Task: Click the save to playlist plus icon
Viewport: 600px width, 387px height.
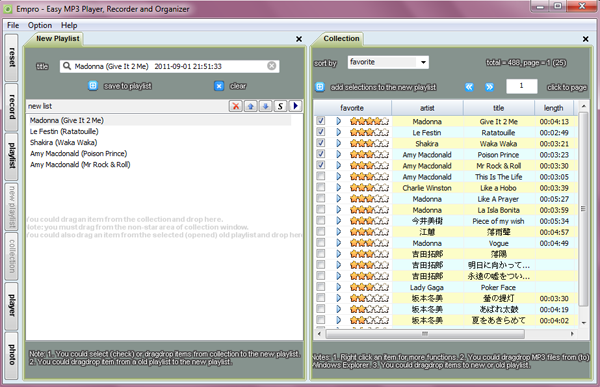Action: pos(93,86)
